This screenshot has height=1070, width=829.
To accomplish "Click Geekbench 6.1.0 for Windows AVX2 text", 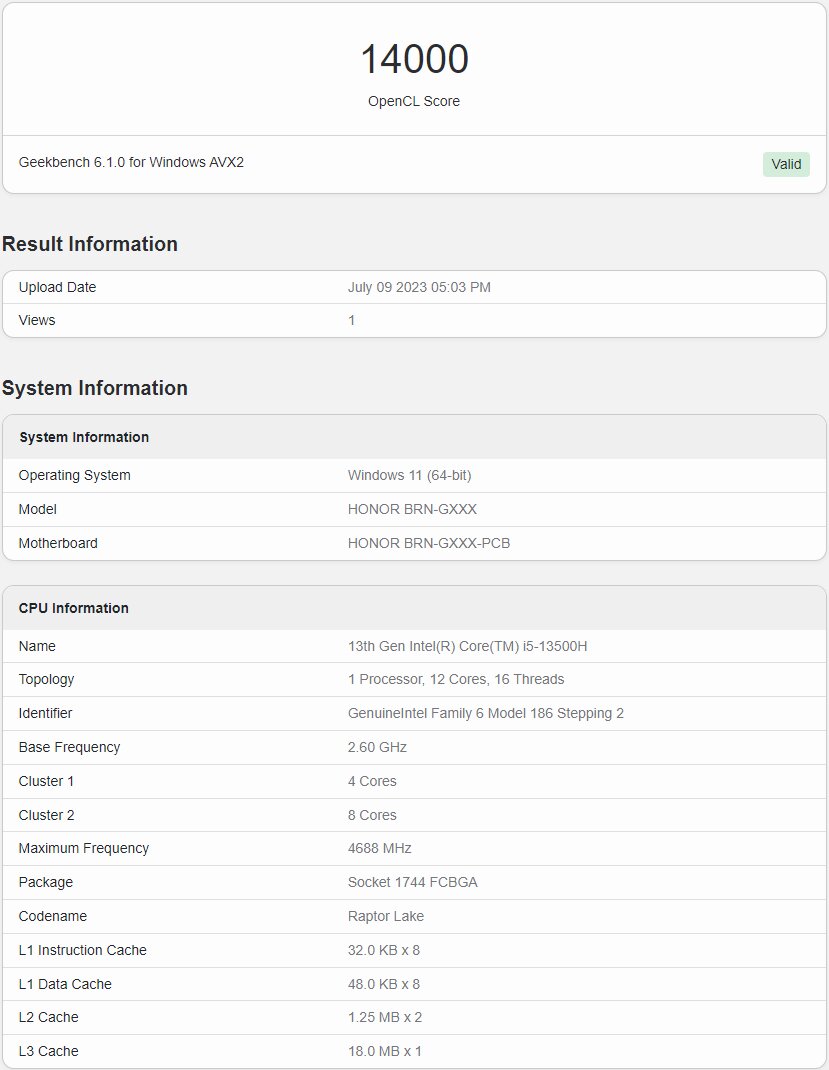I will 131,162.
